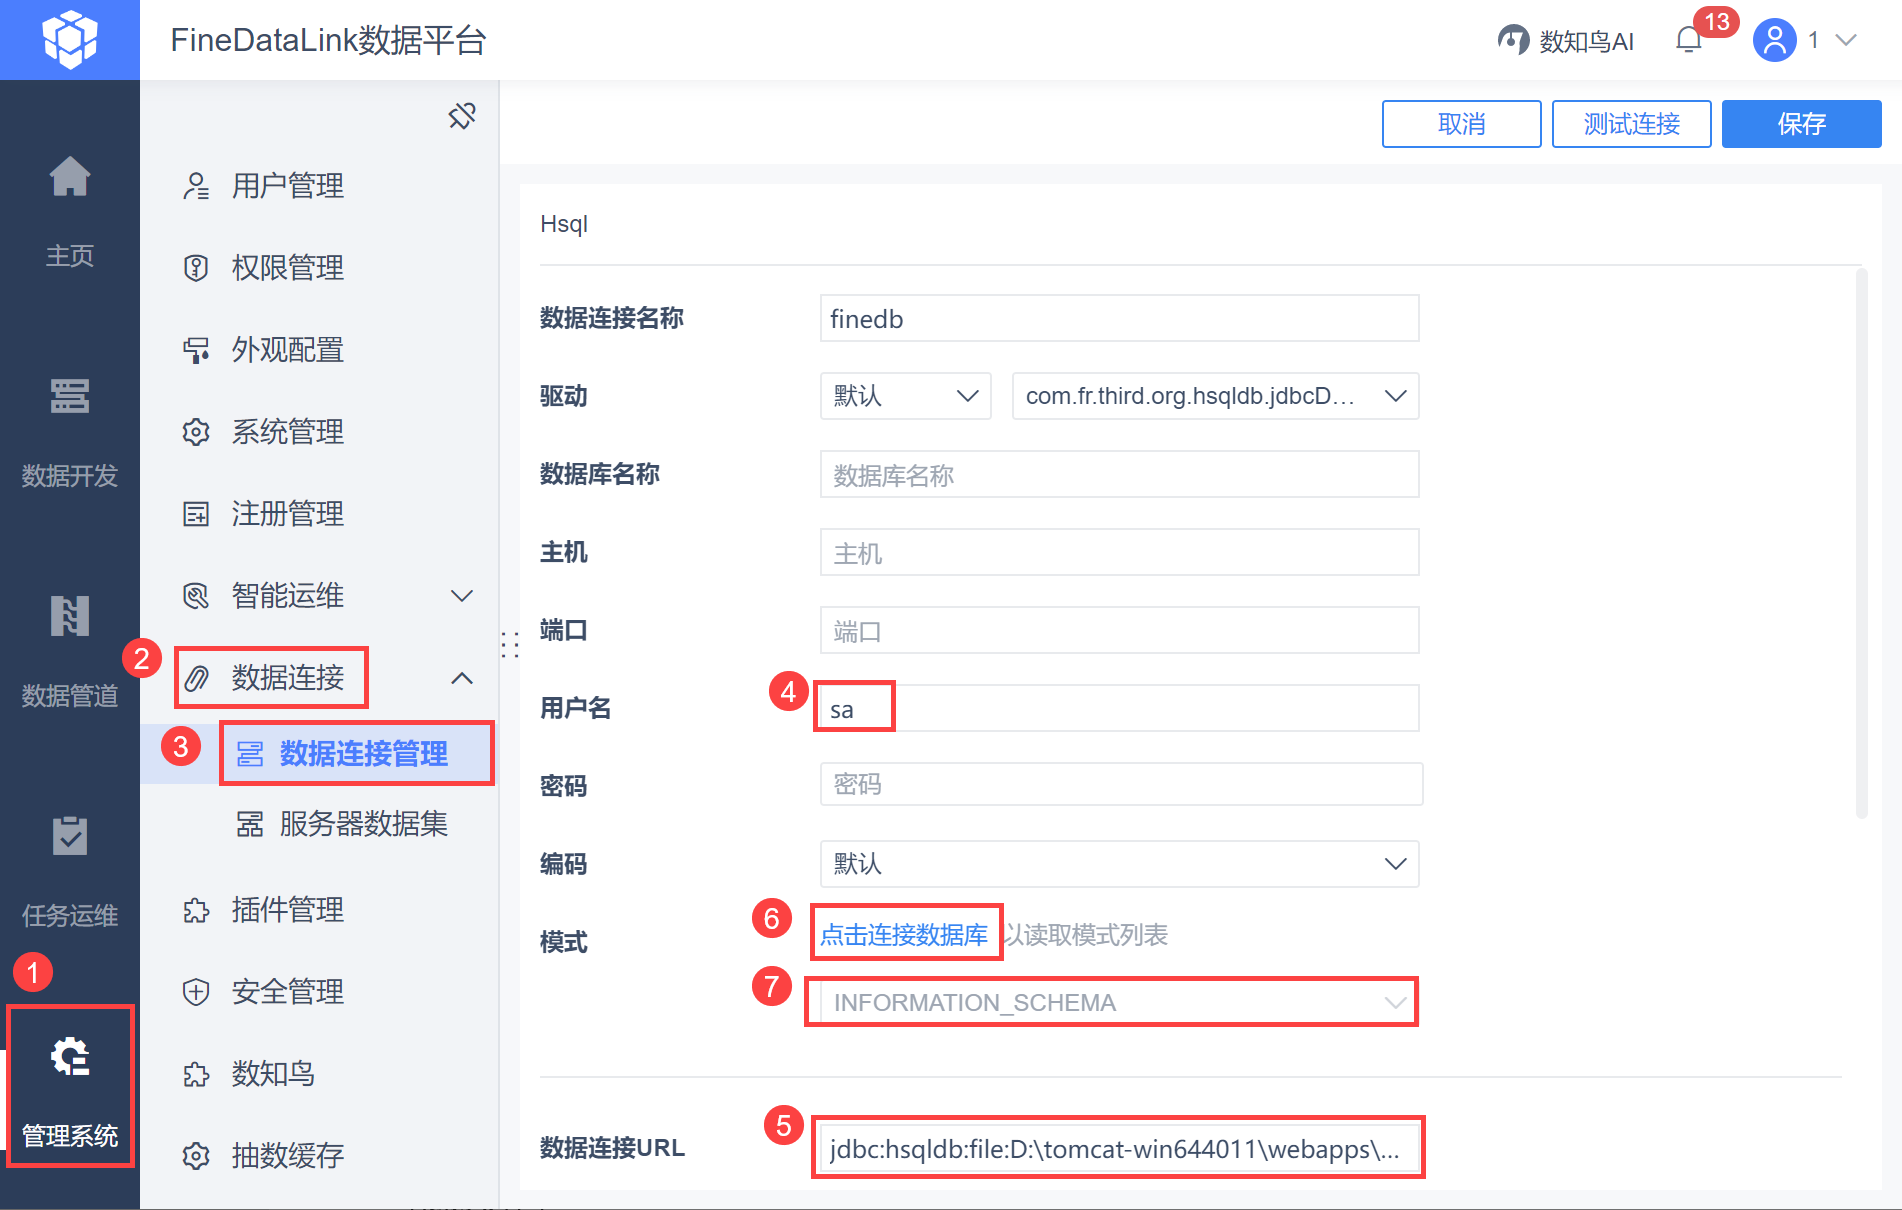Open the 数据开发 sidebar icon
Screen dimensions: 1902x1210
click(x=70, y=397)
